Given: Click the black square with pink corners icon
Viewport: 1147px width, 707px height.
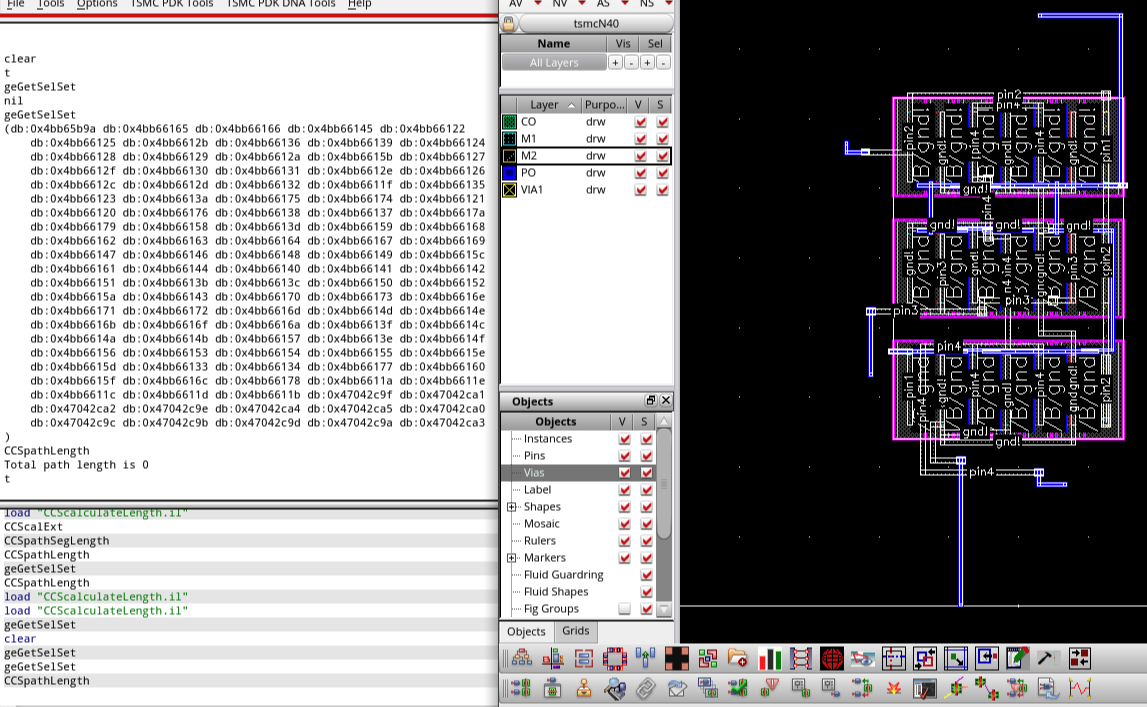Looking at the screenshot, I should coord(677,659).
